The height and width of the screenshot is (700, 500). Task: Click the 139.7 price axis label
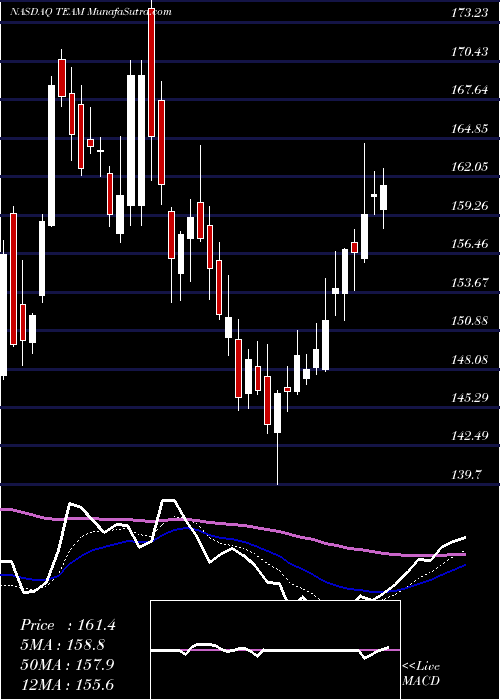tap(467, 475)
